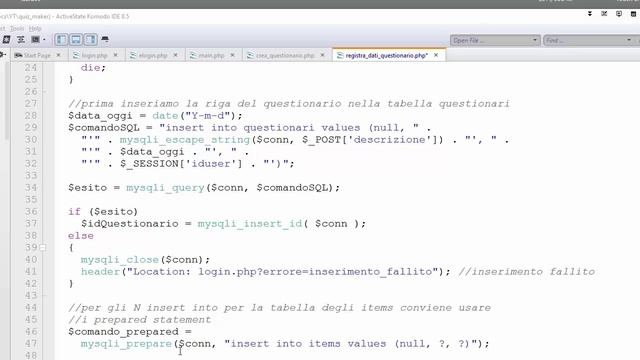Viewport: 640px width, 360px height.
Task: Toggle the right pane visibility button
Action: [x=91, y=40]
